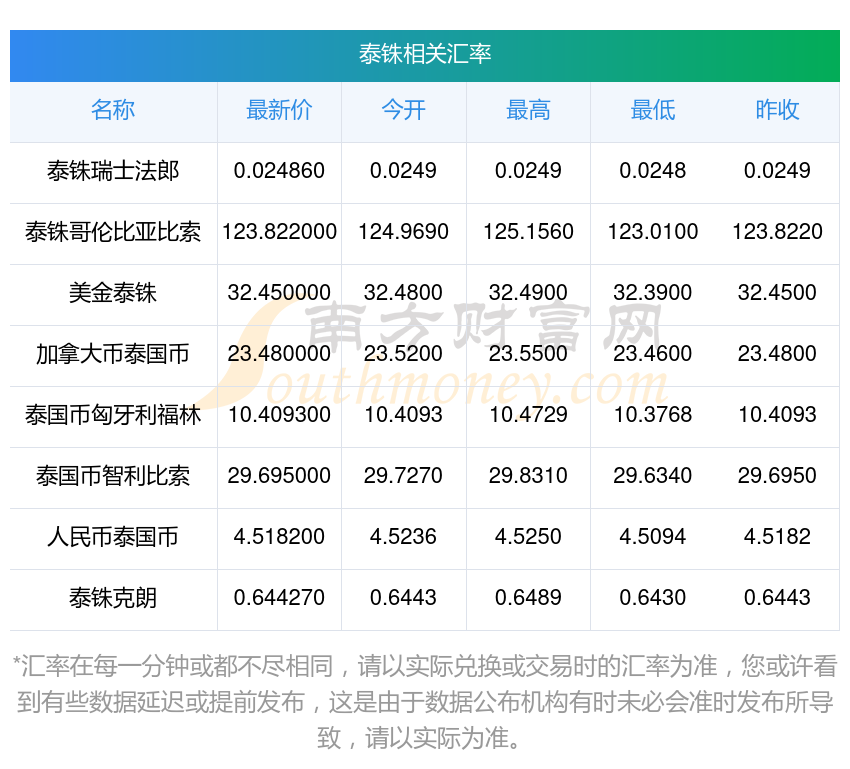Click the high value 4.5250
850x769 pixels.
tap(528, 537)
